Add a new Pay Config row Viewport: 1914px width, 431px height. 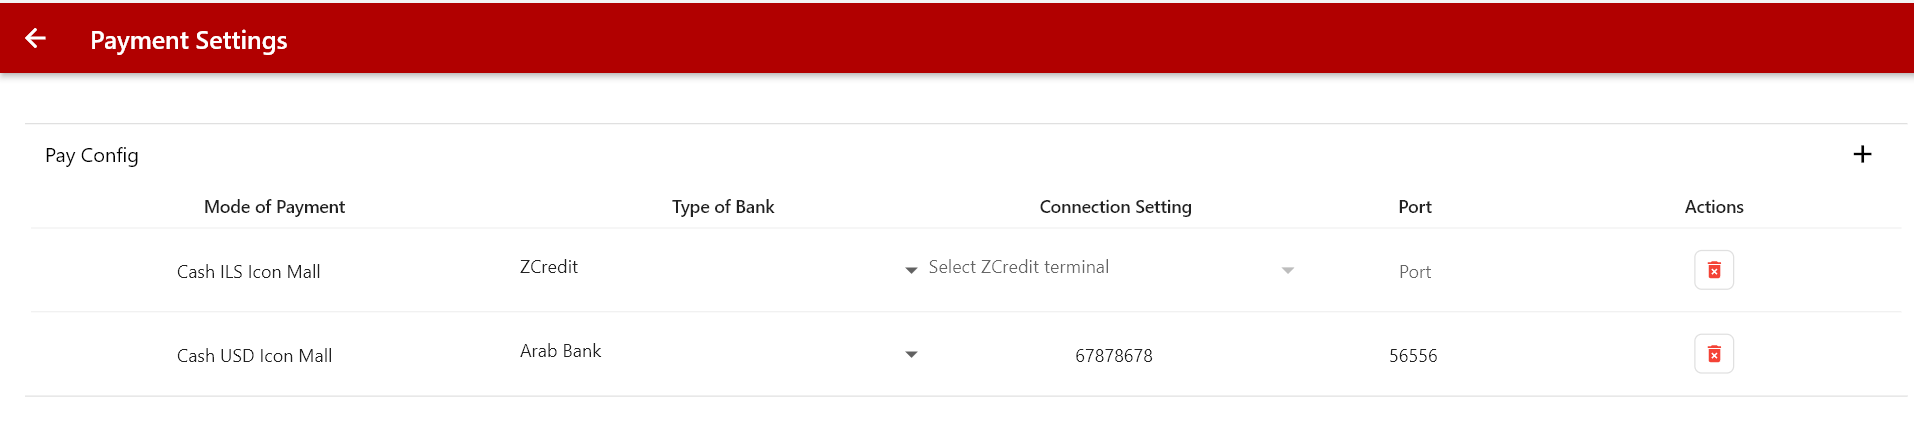[1861, 154]
